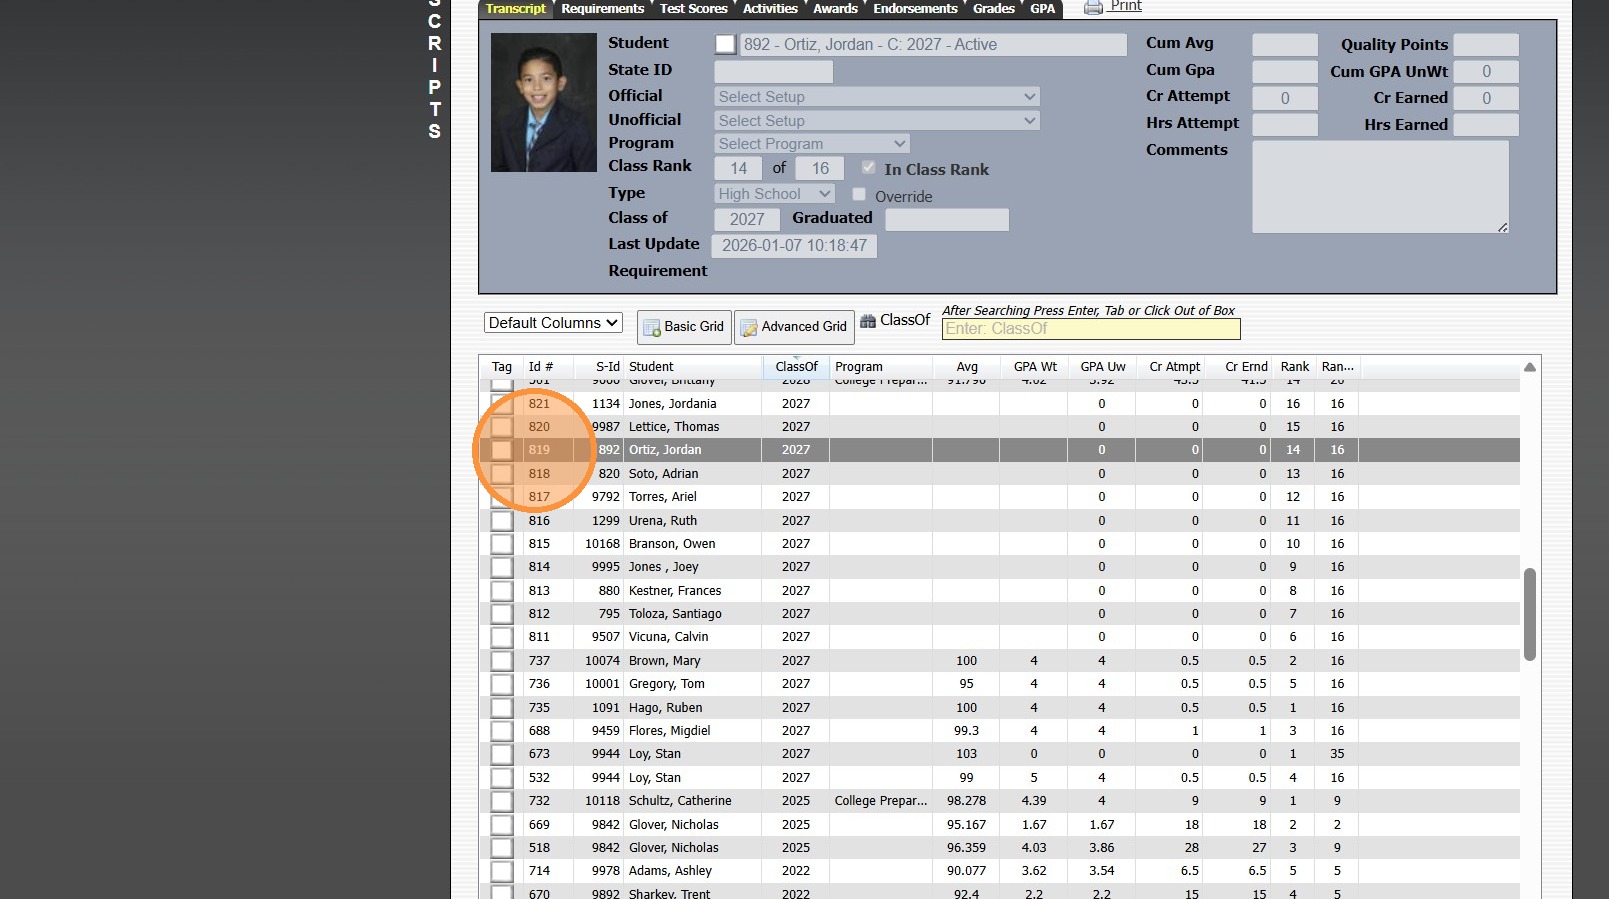Image resolution: width=1609 pixels, height=899 pixels.
Task: Open the Official Select Setup dropdown
Action: pos(876,97)
